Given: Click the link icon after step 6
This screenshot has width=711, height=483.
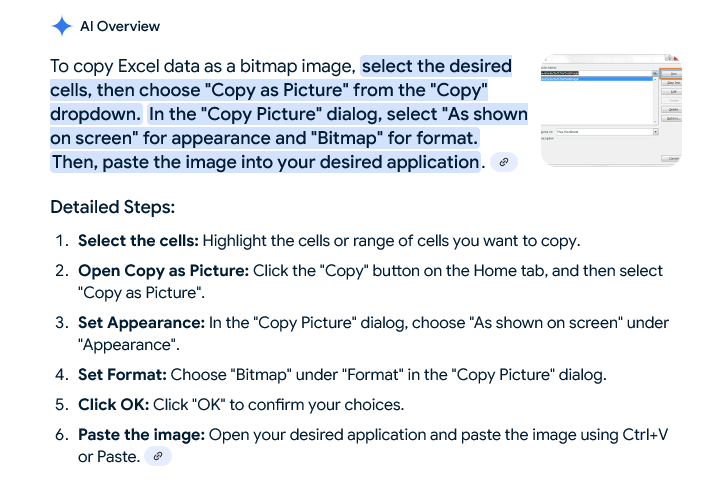Looking at the screenshot, I should pyautogui.click(x=158, y=456).
